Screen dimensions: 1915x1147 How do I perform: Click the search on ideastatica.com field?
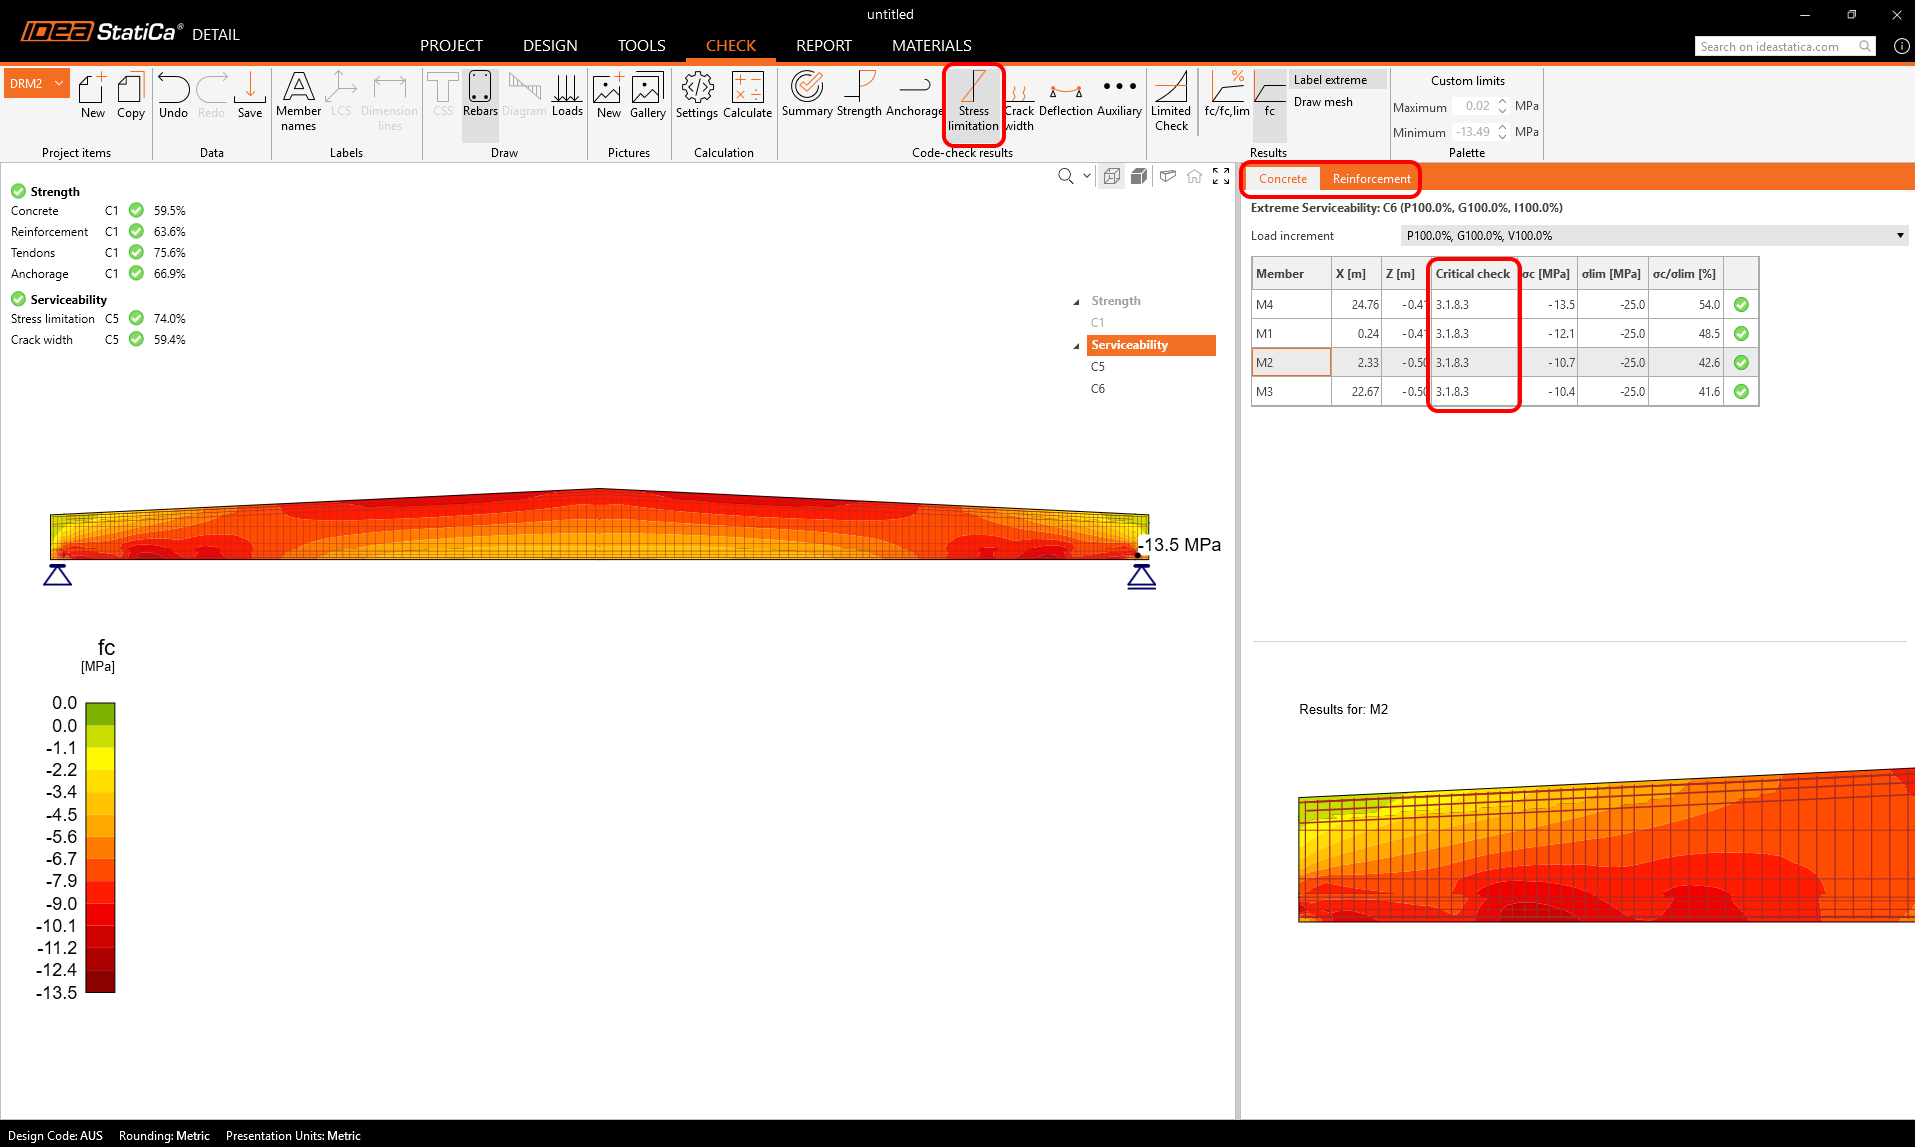(x=1776, y=47)
